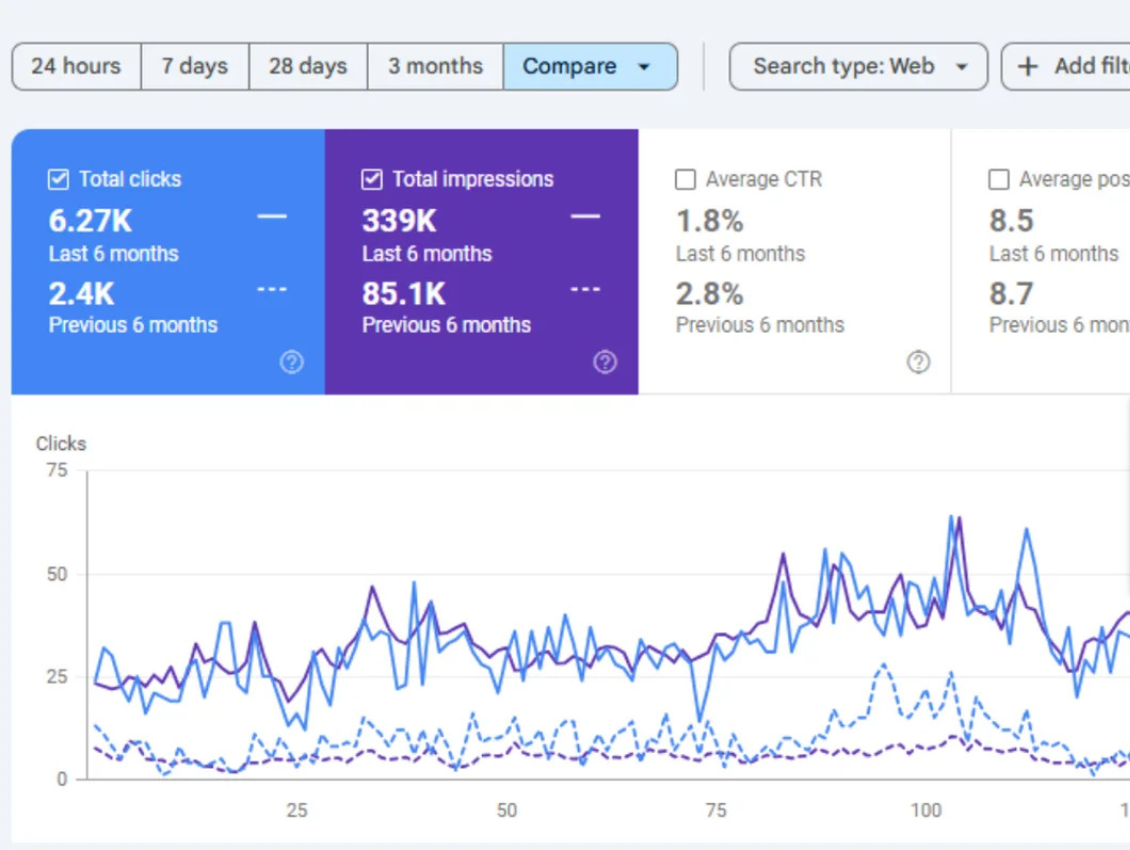
Task: Click the help icon on Total clicks card
Action: click(291, 362)
